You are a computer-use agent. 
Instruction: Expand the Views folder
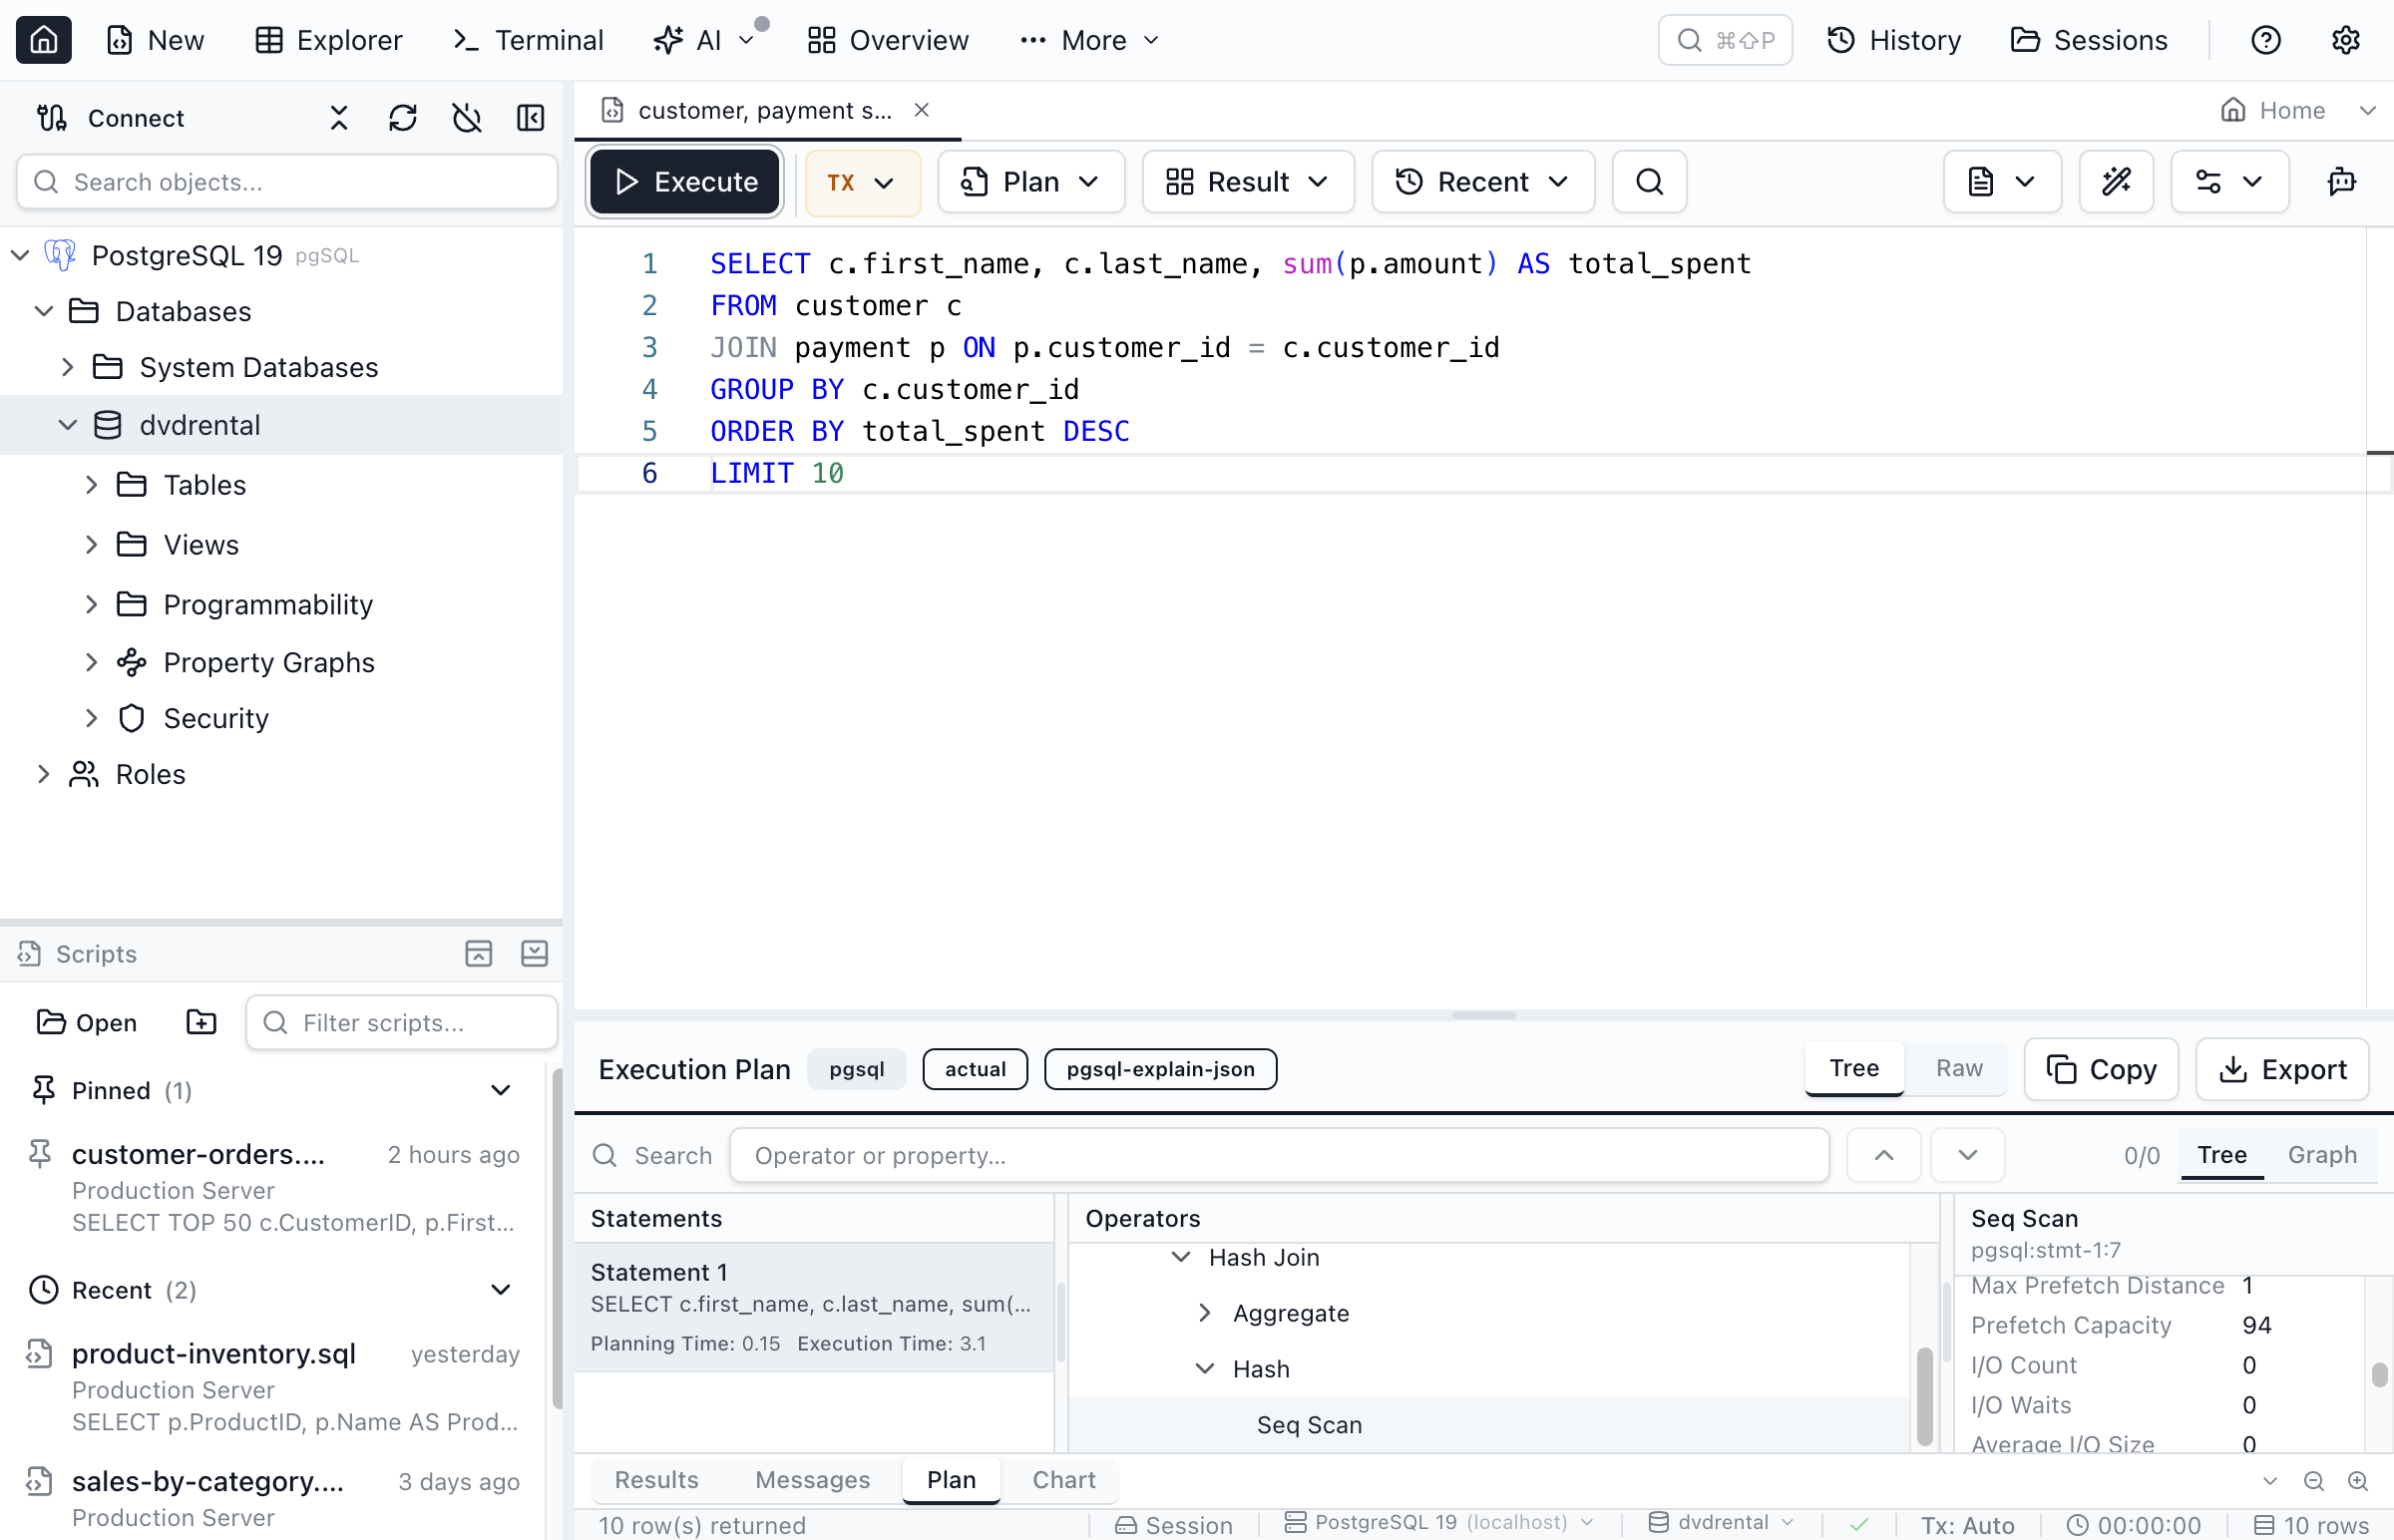click(x=91, y=545)
